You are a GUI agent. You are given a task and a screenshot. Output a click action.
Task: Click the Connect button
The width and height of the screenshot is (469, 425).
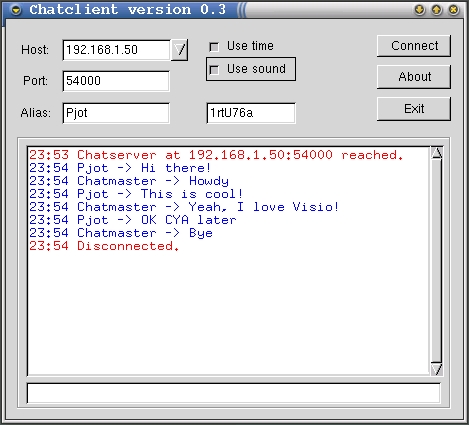point(414,46)
